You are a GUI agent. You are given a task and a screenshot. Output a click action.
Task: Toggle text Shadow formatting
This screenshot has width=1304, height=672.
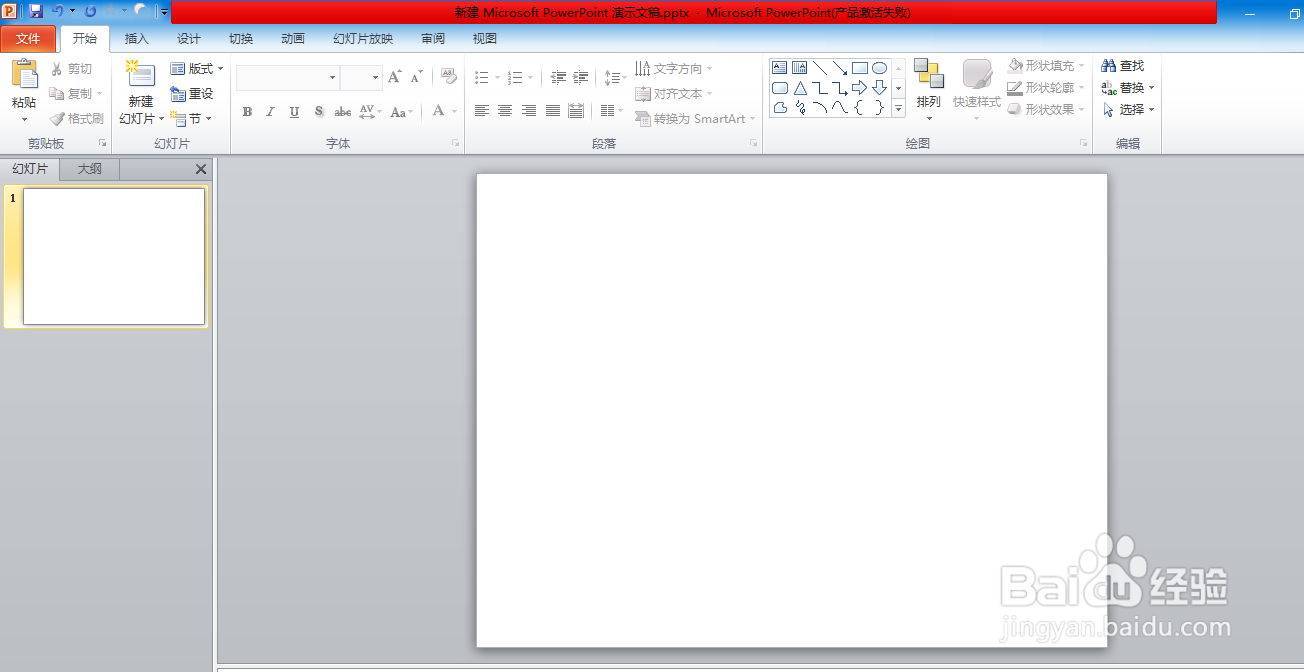coord(318,111)
